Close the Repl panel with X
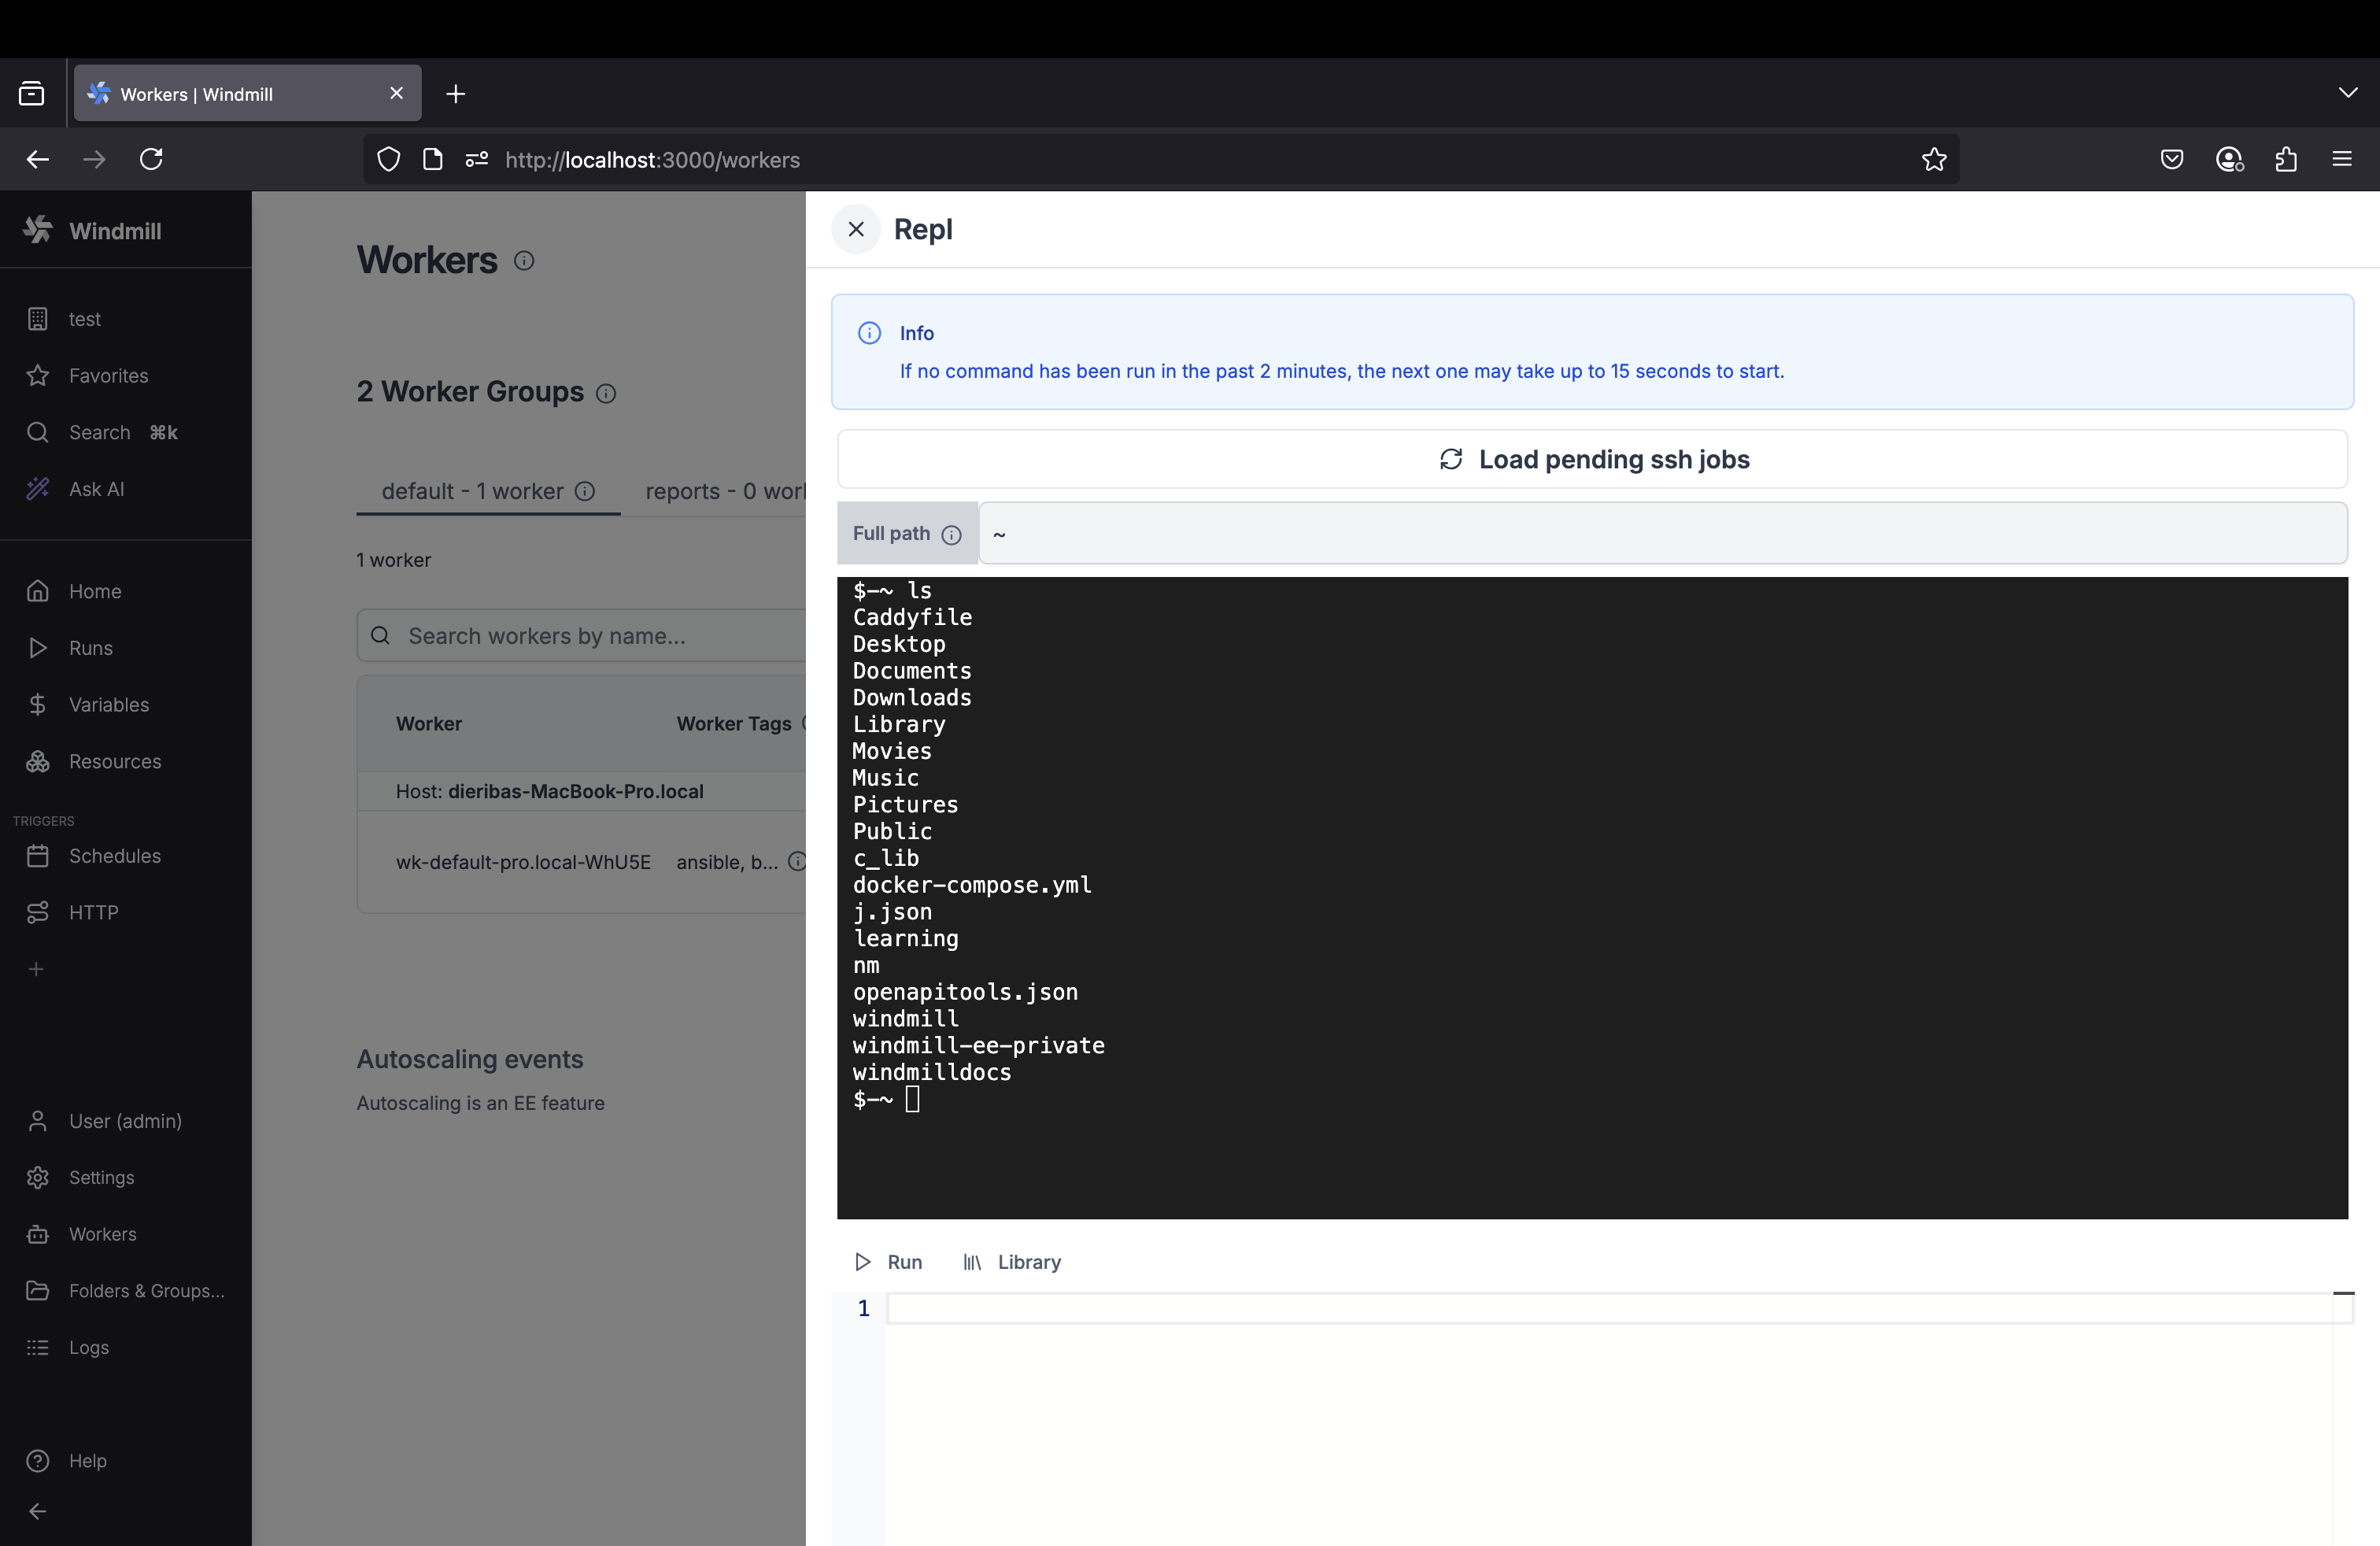The image size is (2380, 1546). [855, 229]
